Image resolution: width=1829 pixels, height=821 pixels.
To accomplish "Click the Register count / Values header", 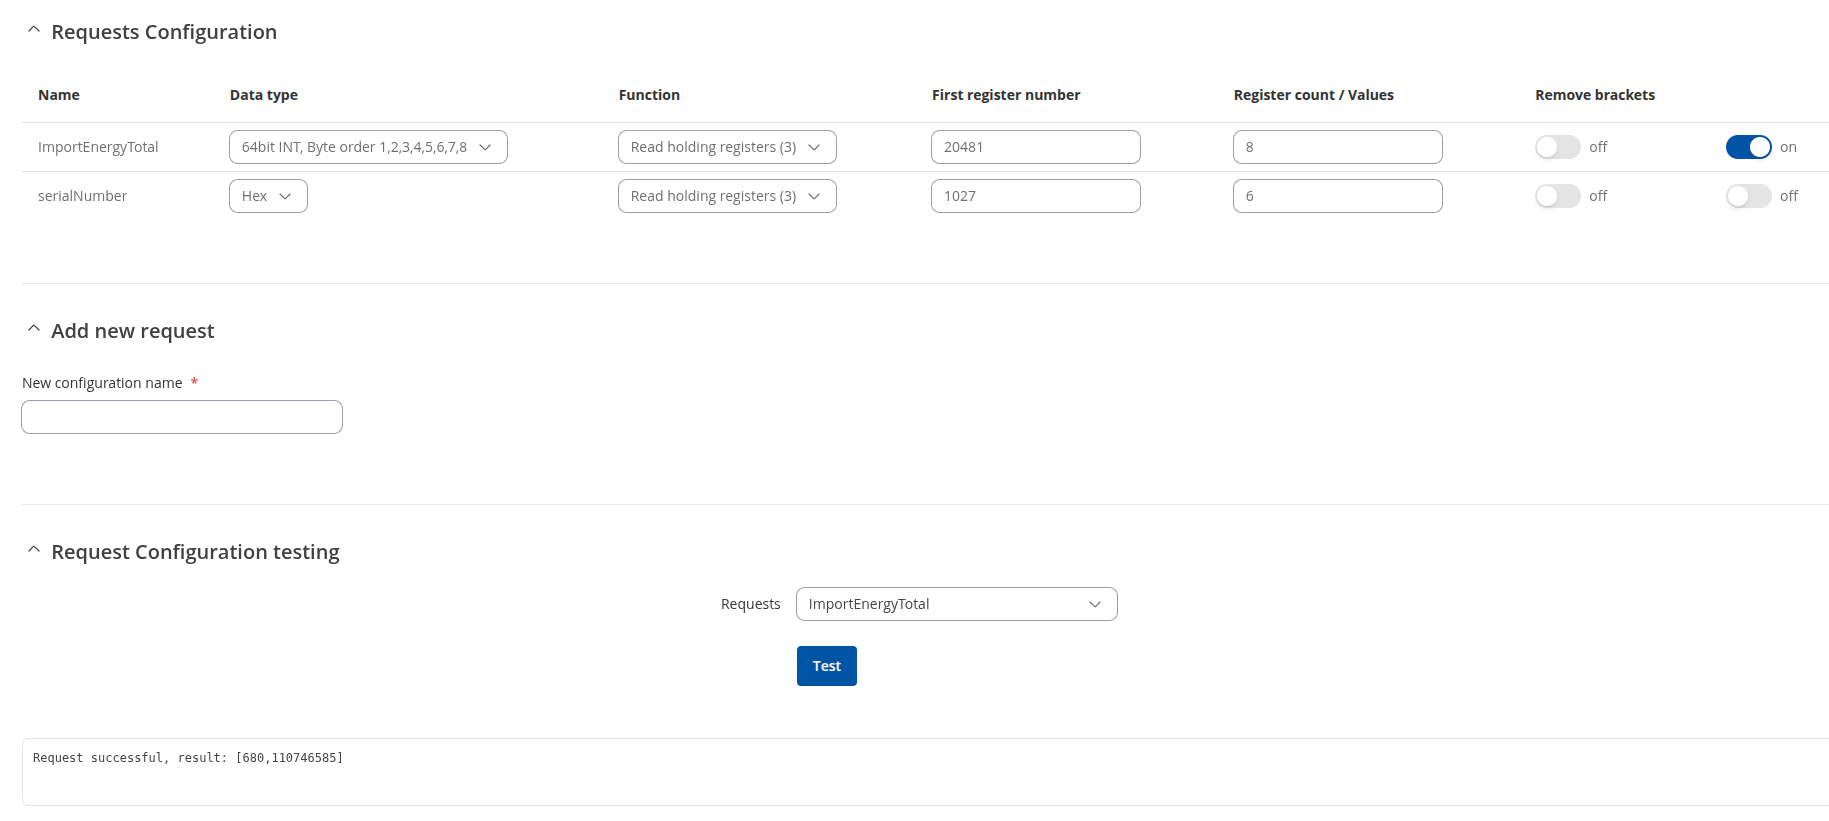I will click(x=1313, y=95).
